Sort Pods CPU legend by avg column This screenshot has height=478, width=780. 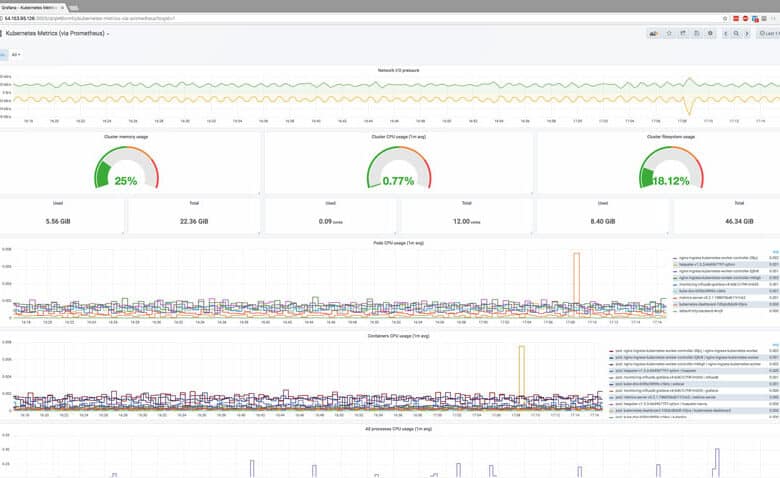776,252
